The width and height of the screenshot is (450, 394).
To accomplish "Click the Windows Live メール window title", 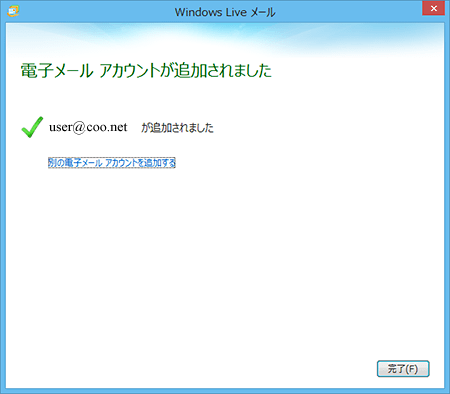I will (225, 12).
